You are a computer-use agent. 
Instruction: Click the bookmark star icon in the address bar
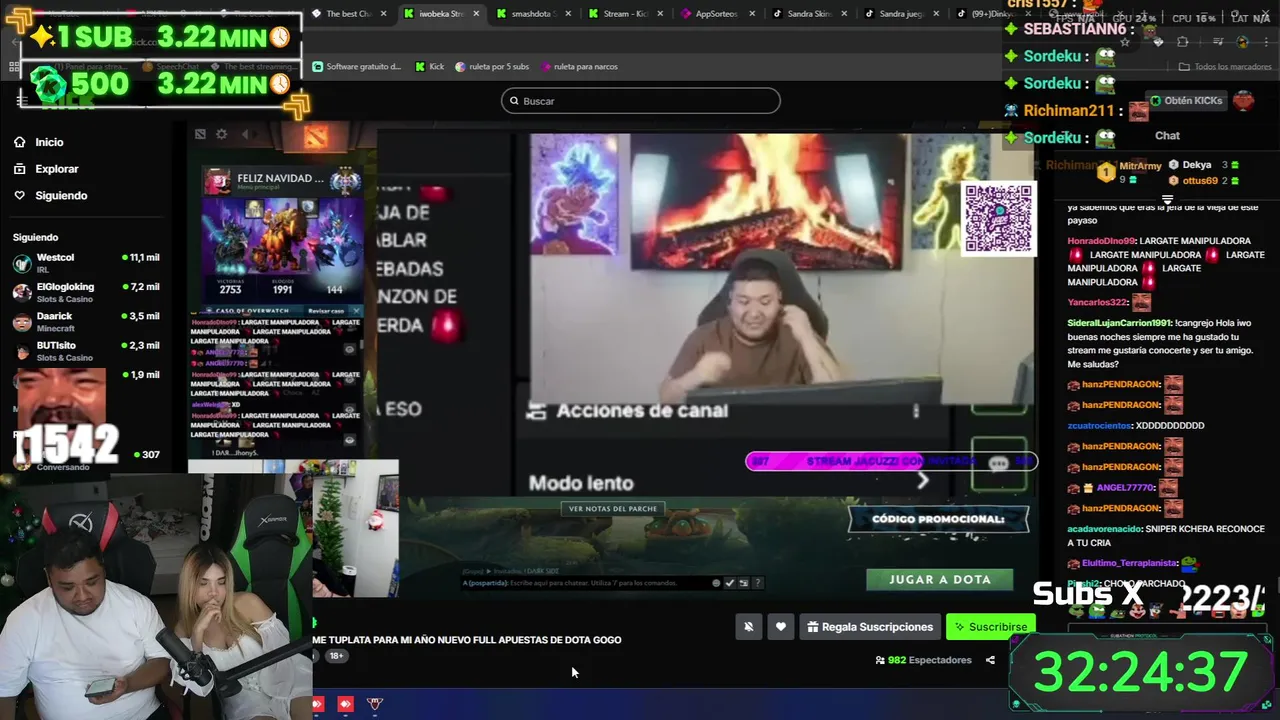click(x=1125, y=42)
